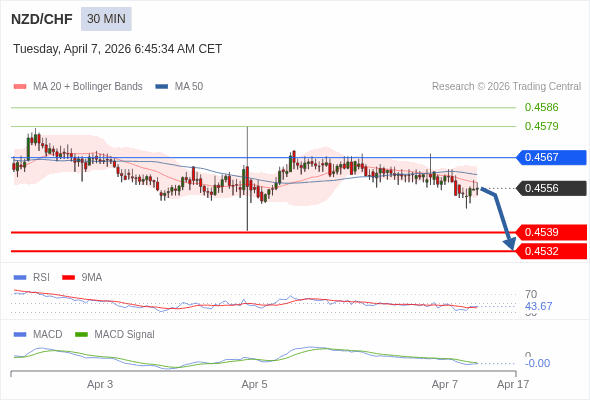Click the Apr 17 date axis label

click(x=513, y=385)
